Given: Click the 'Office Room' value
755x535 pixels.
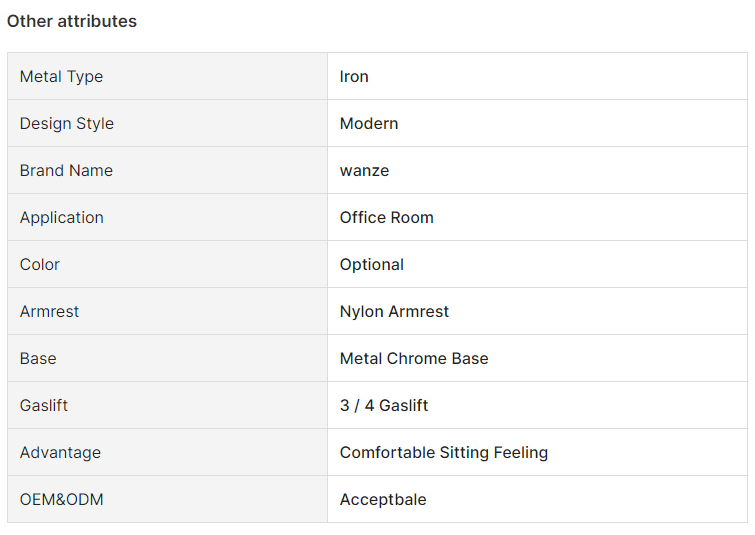Looking at the screenshot, I should click(x=387, y=218).
